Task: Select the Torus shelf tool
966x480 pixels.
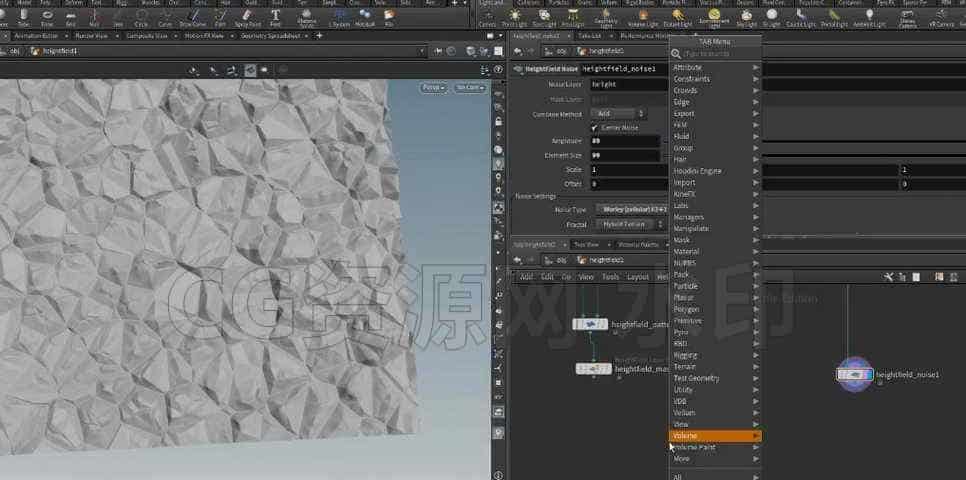Action: (x=47, y=17)
